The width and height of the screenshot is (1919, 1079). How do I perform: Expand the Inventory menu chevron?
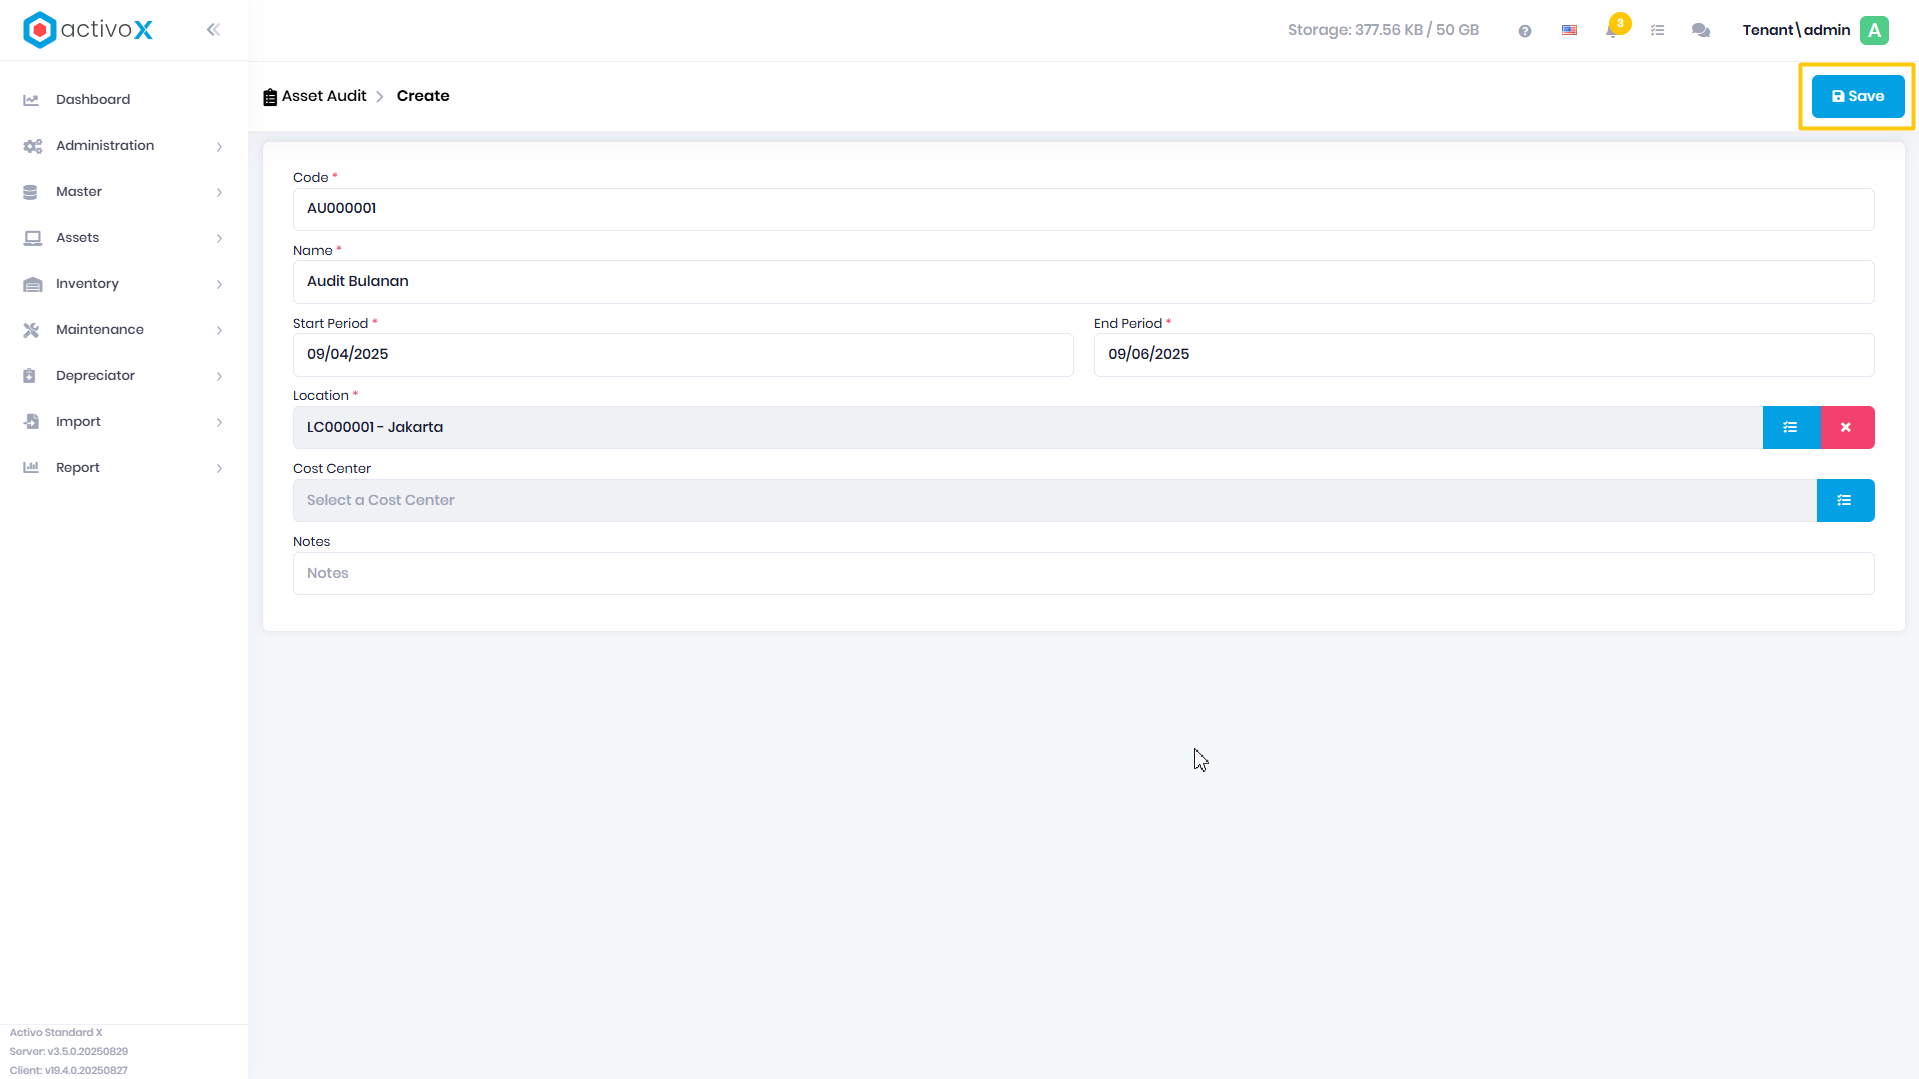click(x=219, y=285)
